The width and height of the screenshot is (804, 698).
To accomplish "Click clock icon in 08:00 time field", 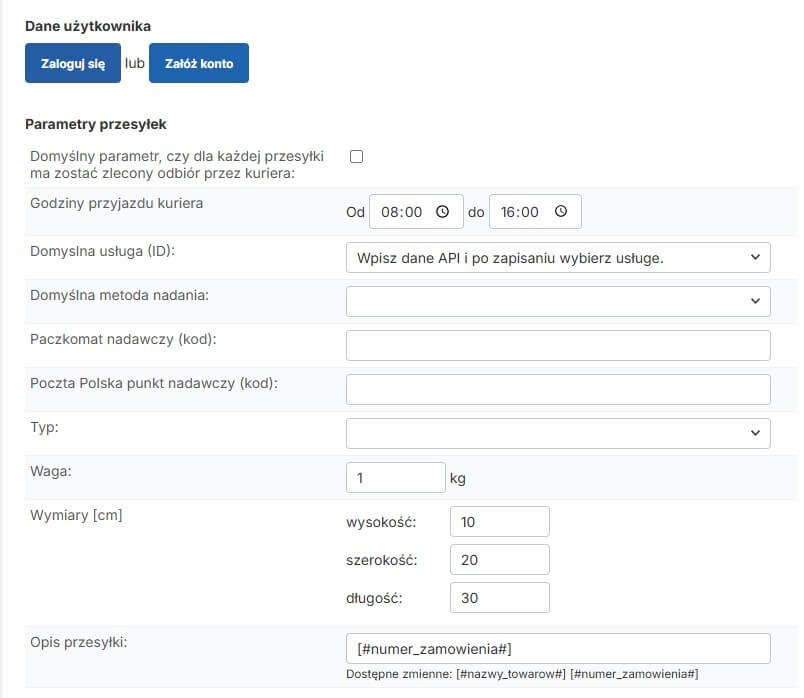I will click(443, 212).
